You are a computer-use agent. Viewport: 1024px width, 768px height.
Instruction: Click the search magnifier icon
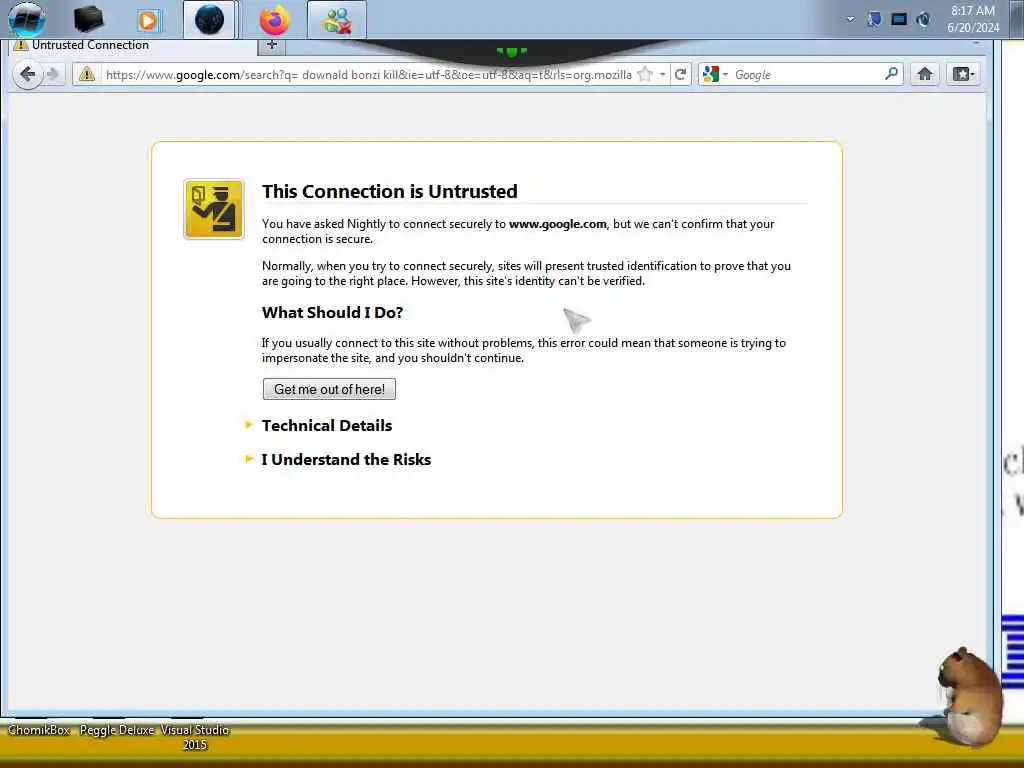(891, 74)
